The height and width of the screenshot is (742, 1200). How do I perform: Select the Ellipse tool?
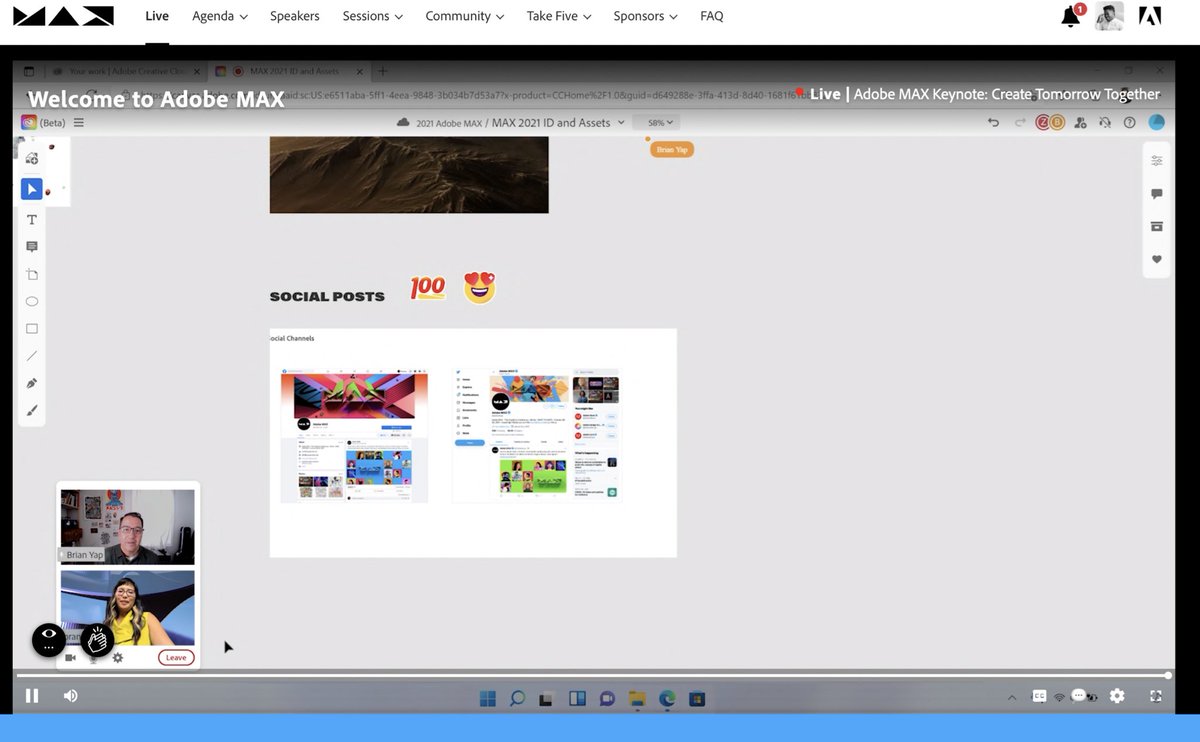pos(32,301)
